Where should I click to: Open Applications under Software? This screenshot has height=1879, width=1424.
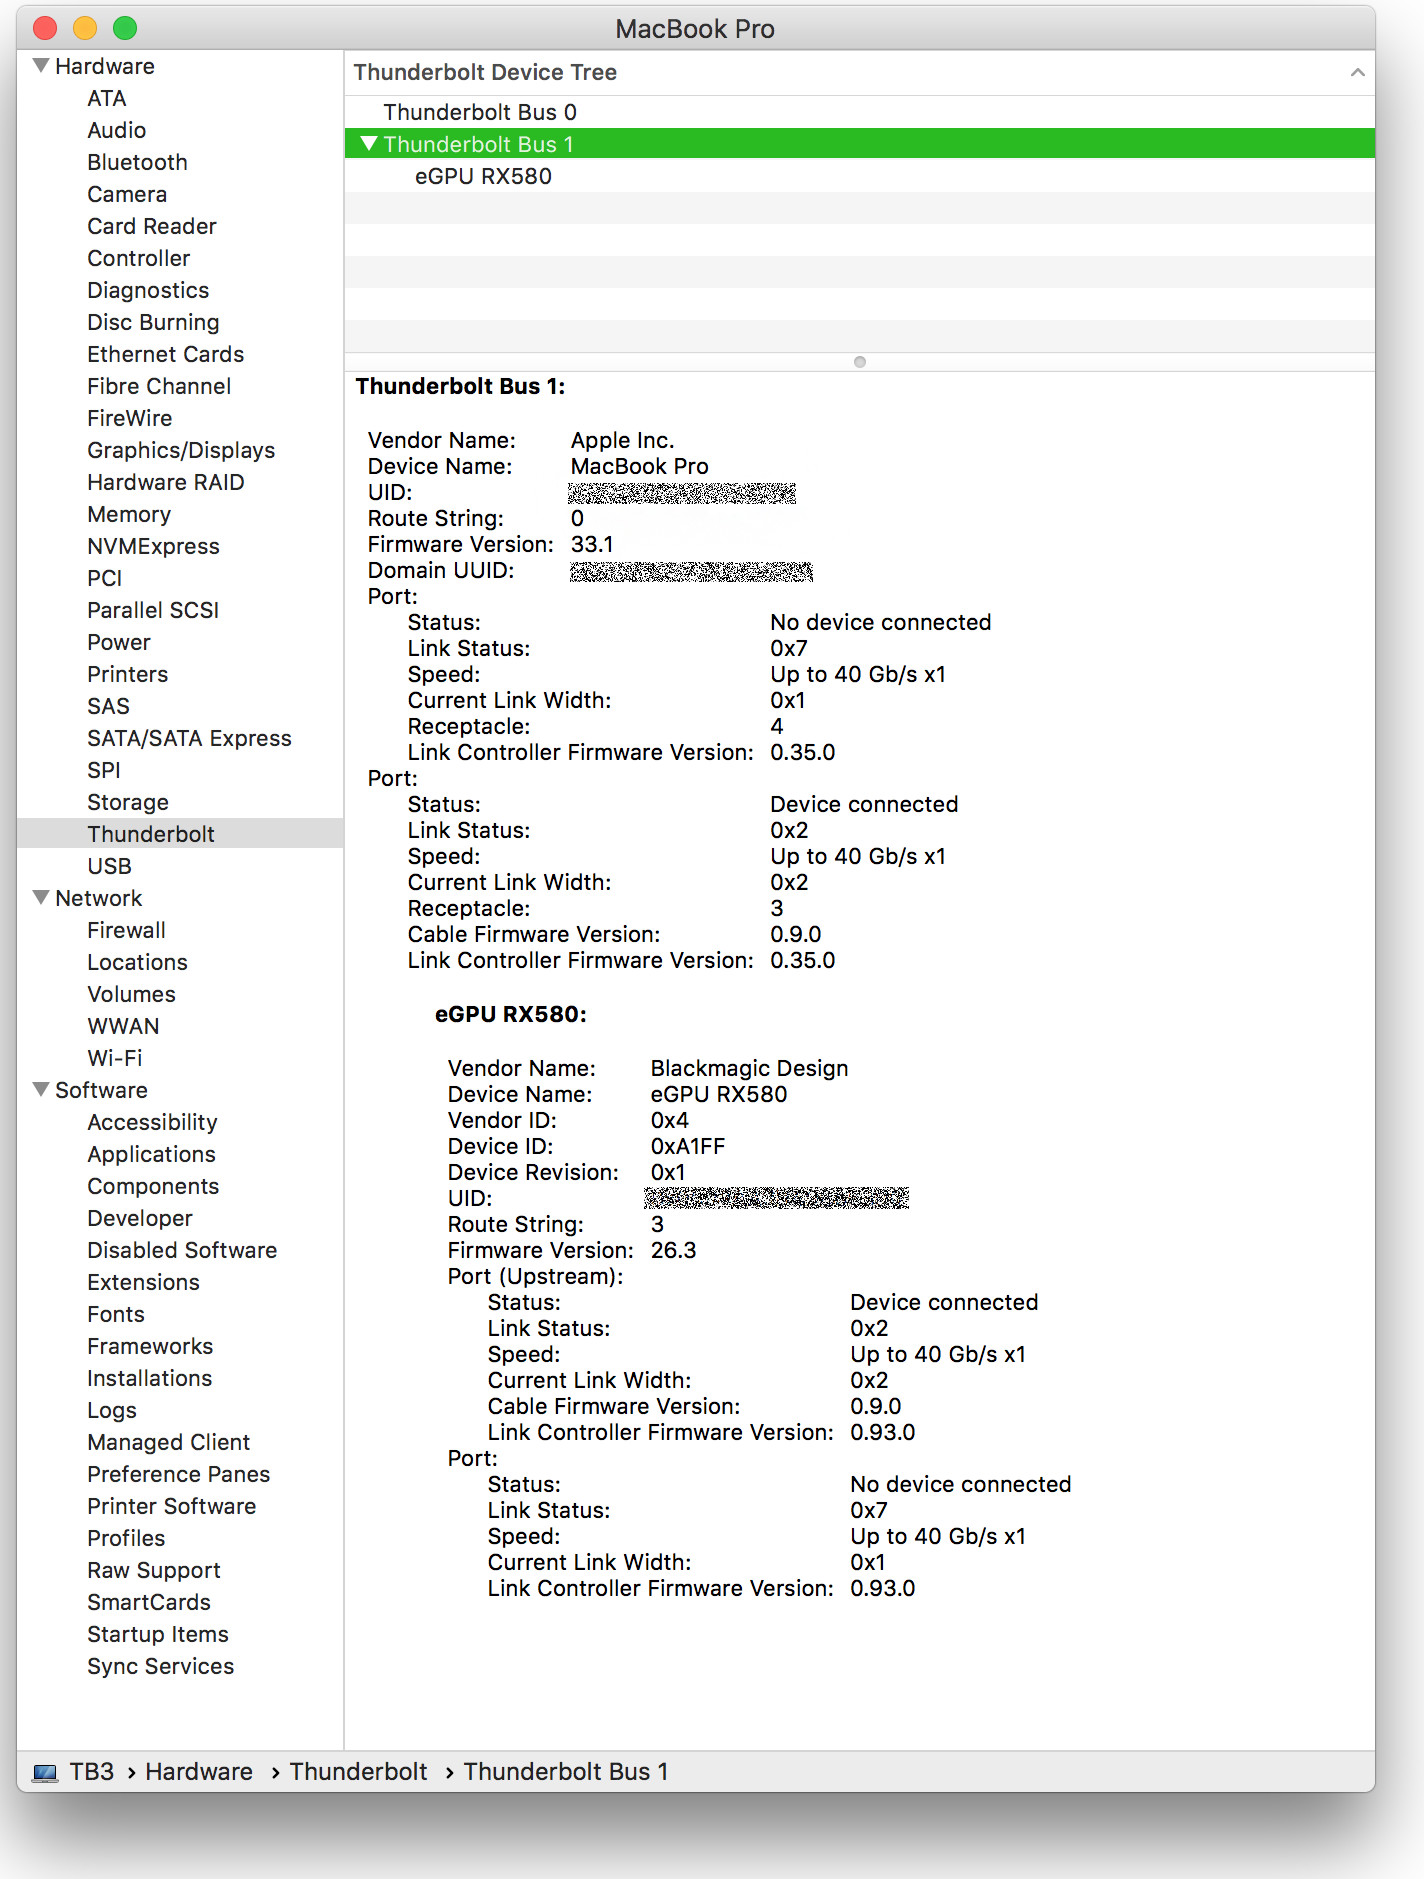pos(151,1154)
